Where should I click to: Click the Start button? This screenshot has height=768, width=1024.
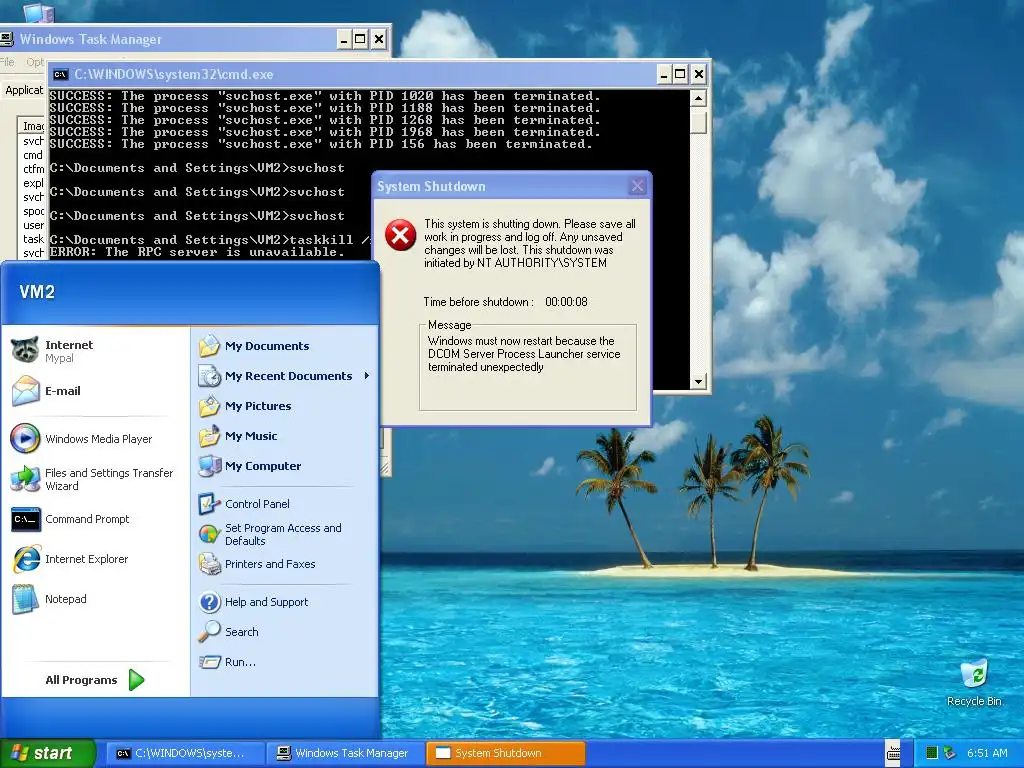coord(47,753)
